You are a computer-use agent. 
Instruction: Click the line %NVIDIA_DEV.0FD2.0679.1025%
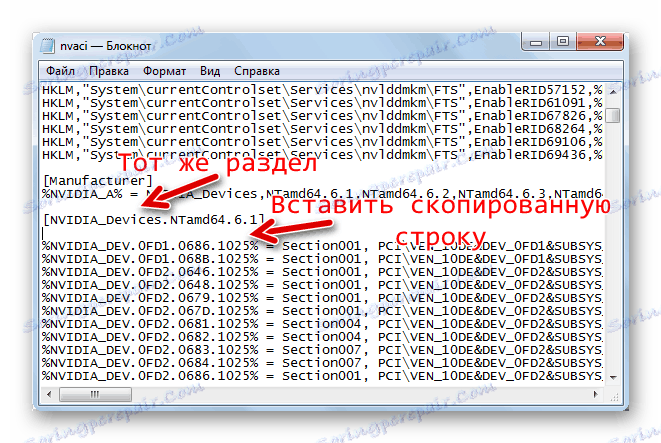322,298
